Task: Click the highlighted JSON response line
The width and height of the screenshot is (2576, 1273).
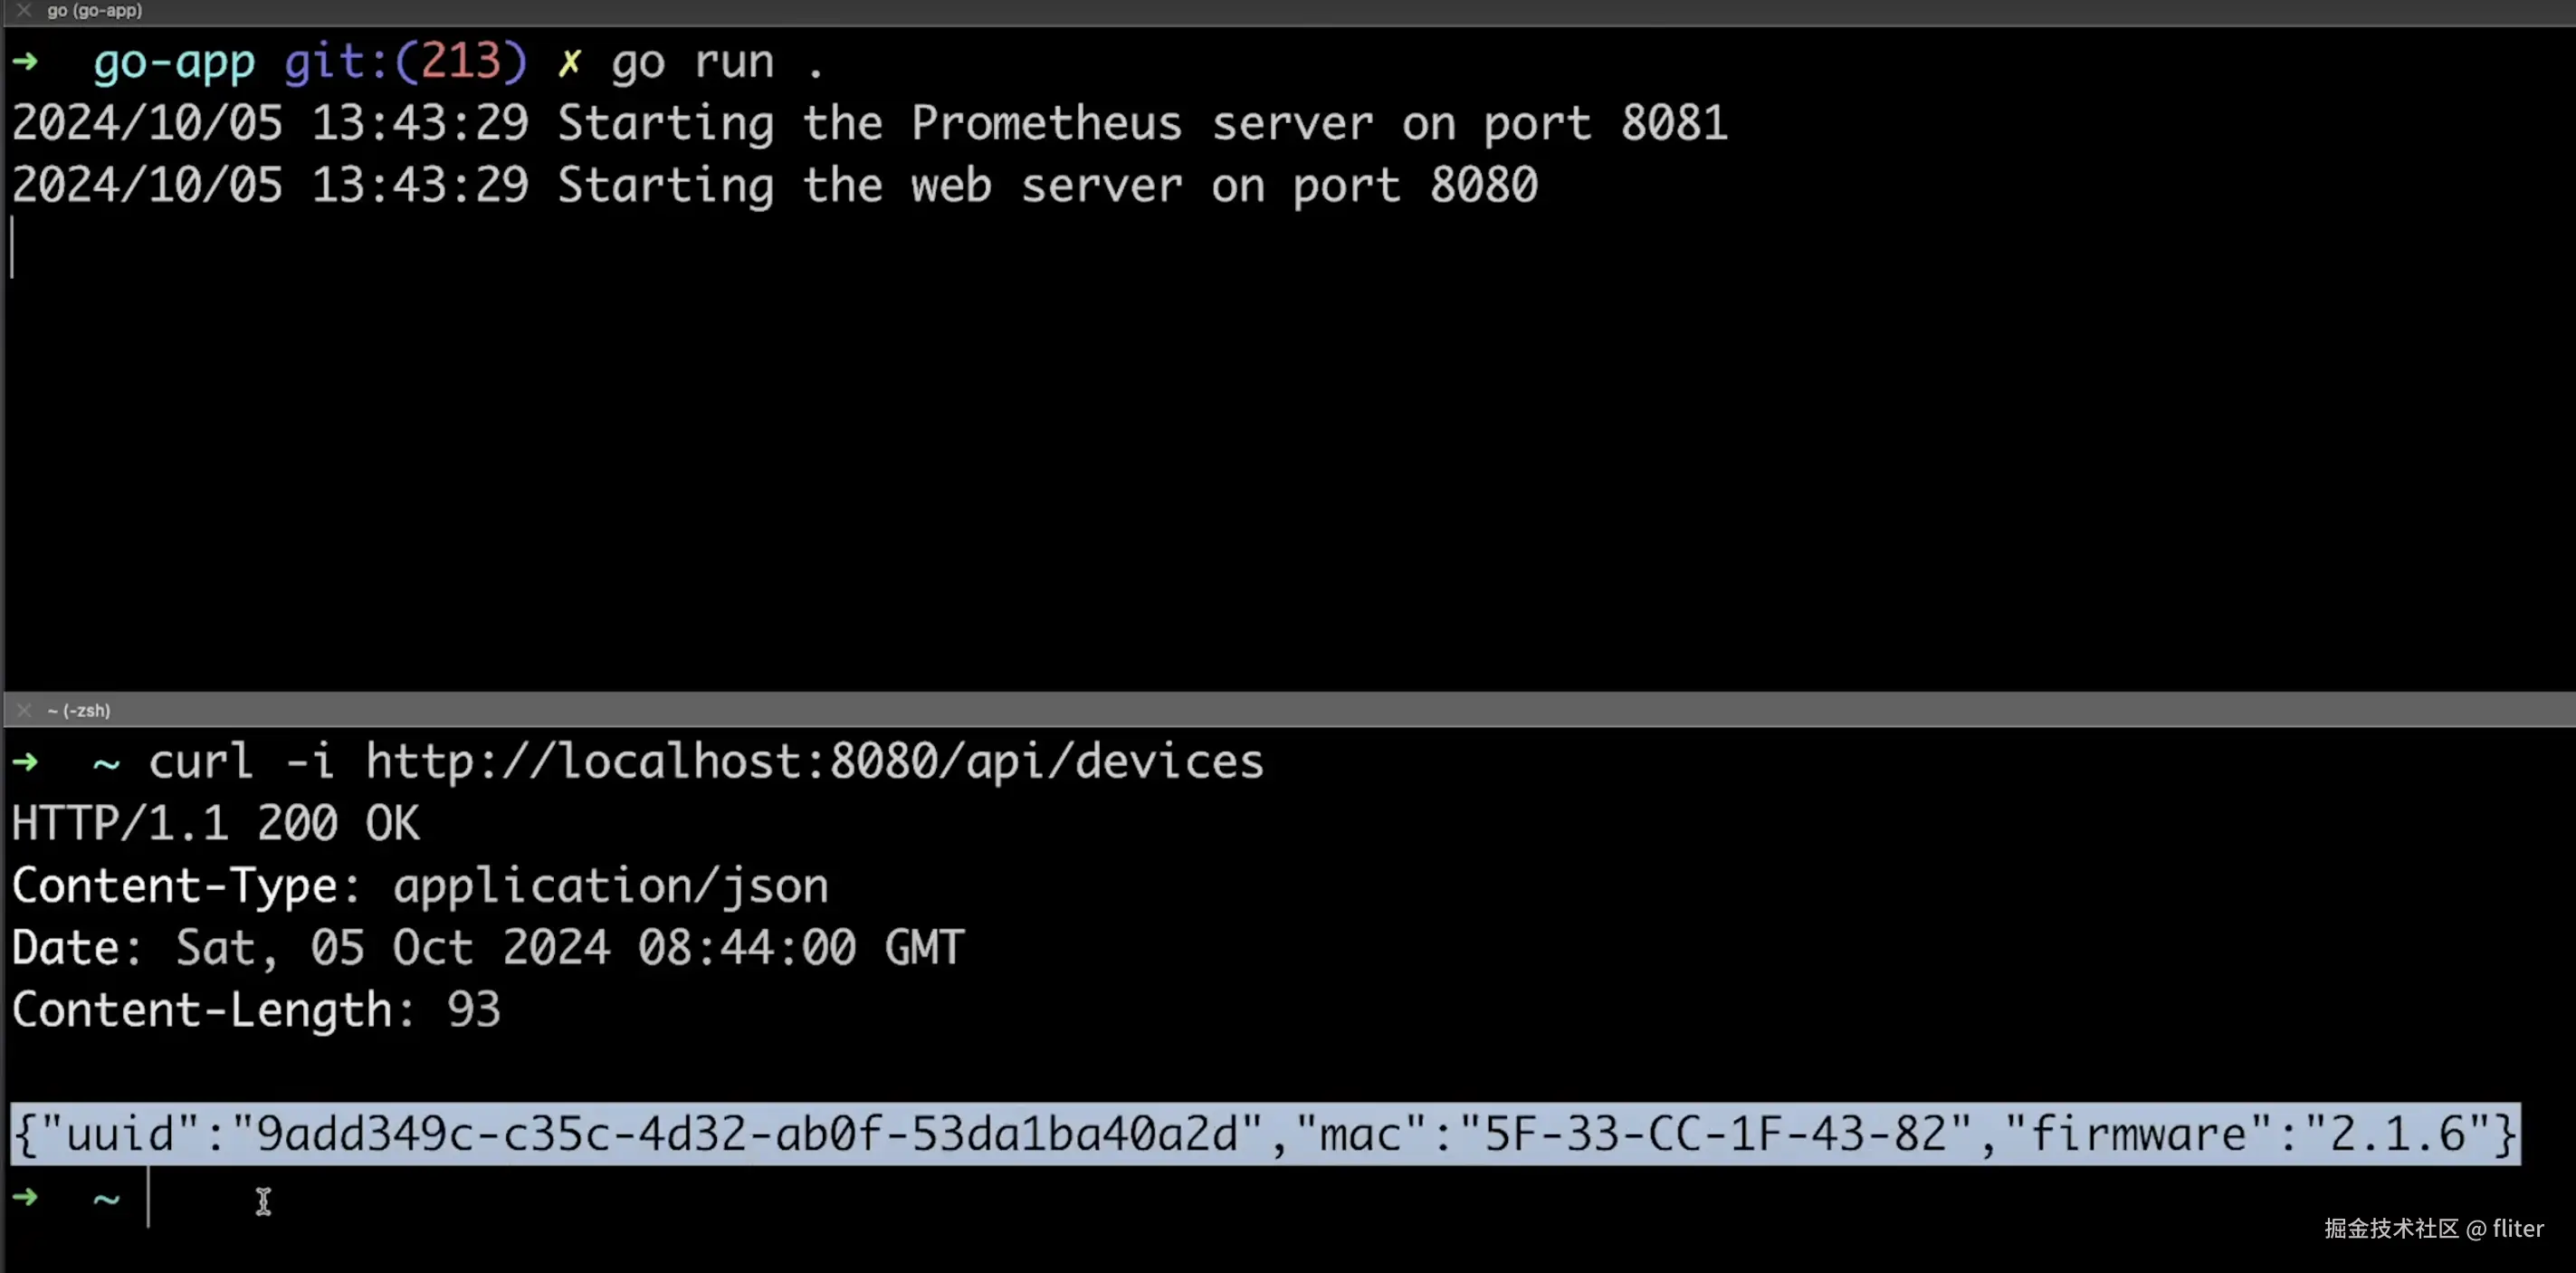Action: point(1264,1134)
